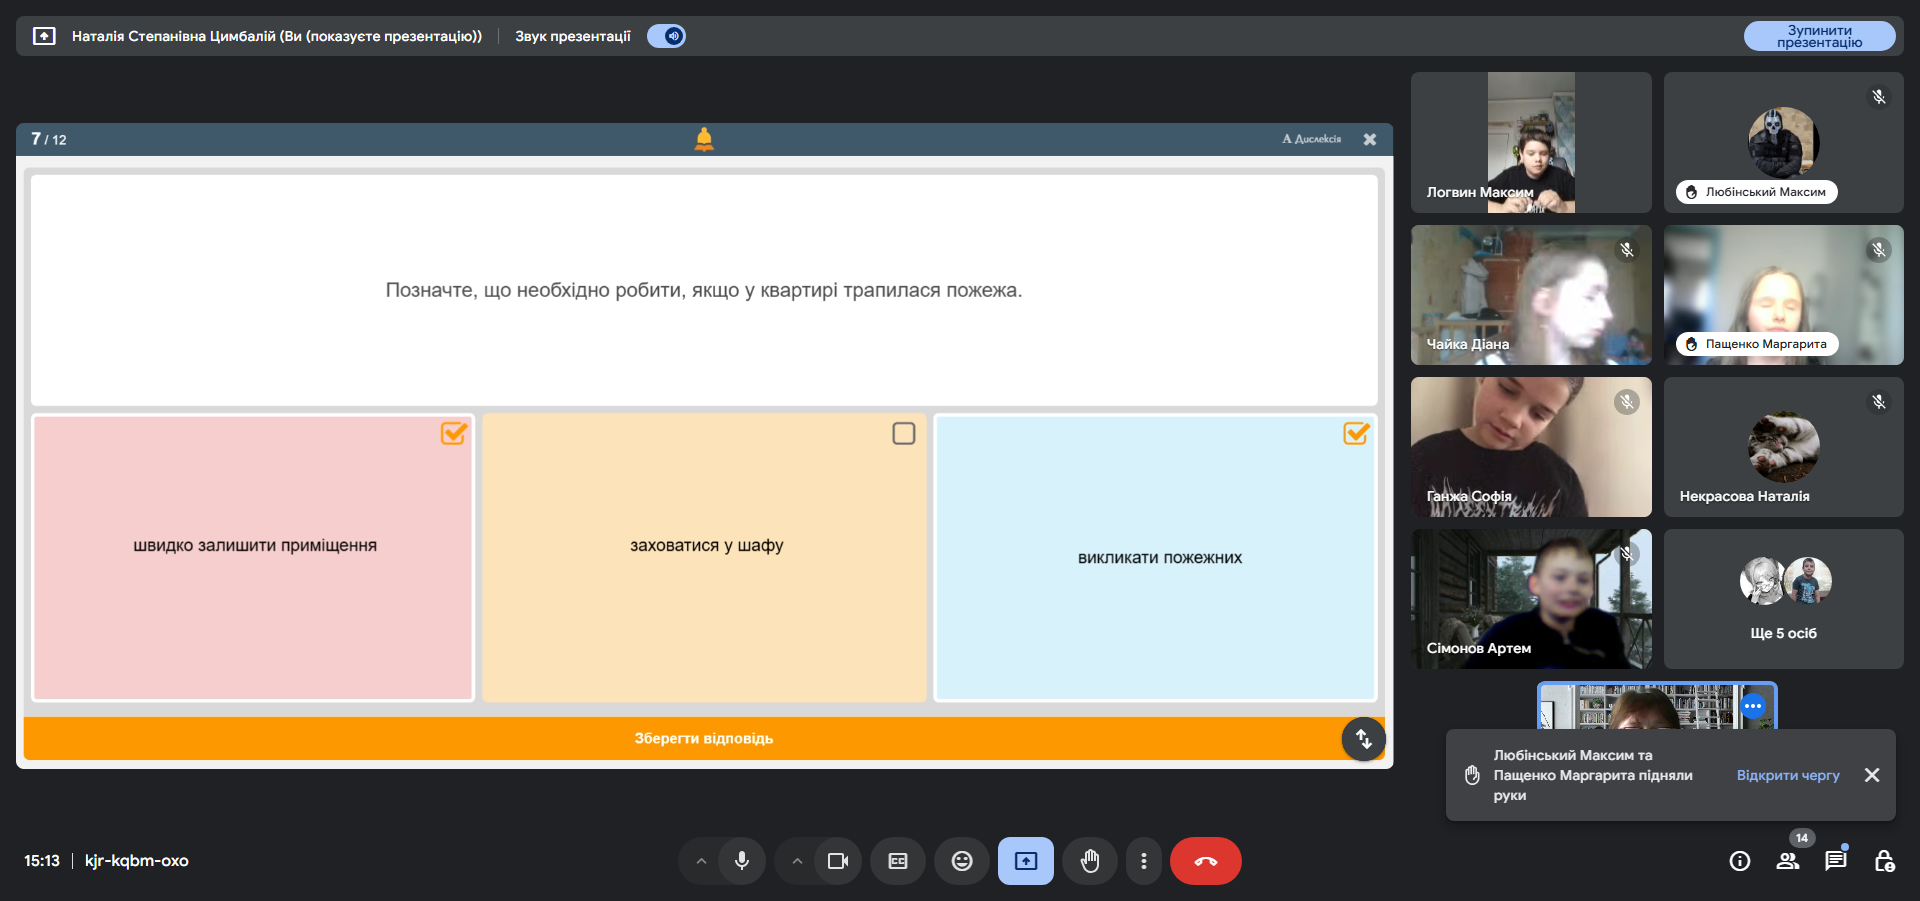Raise hand in the meeting
The image size is (1920, 901).
point(1090,861)
